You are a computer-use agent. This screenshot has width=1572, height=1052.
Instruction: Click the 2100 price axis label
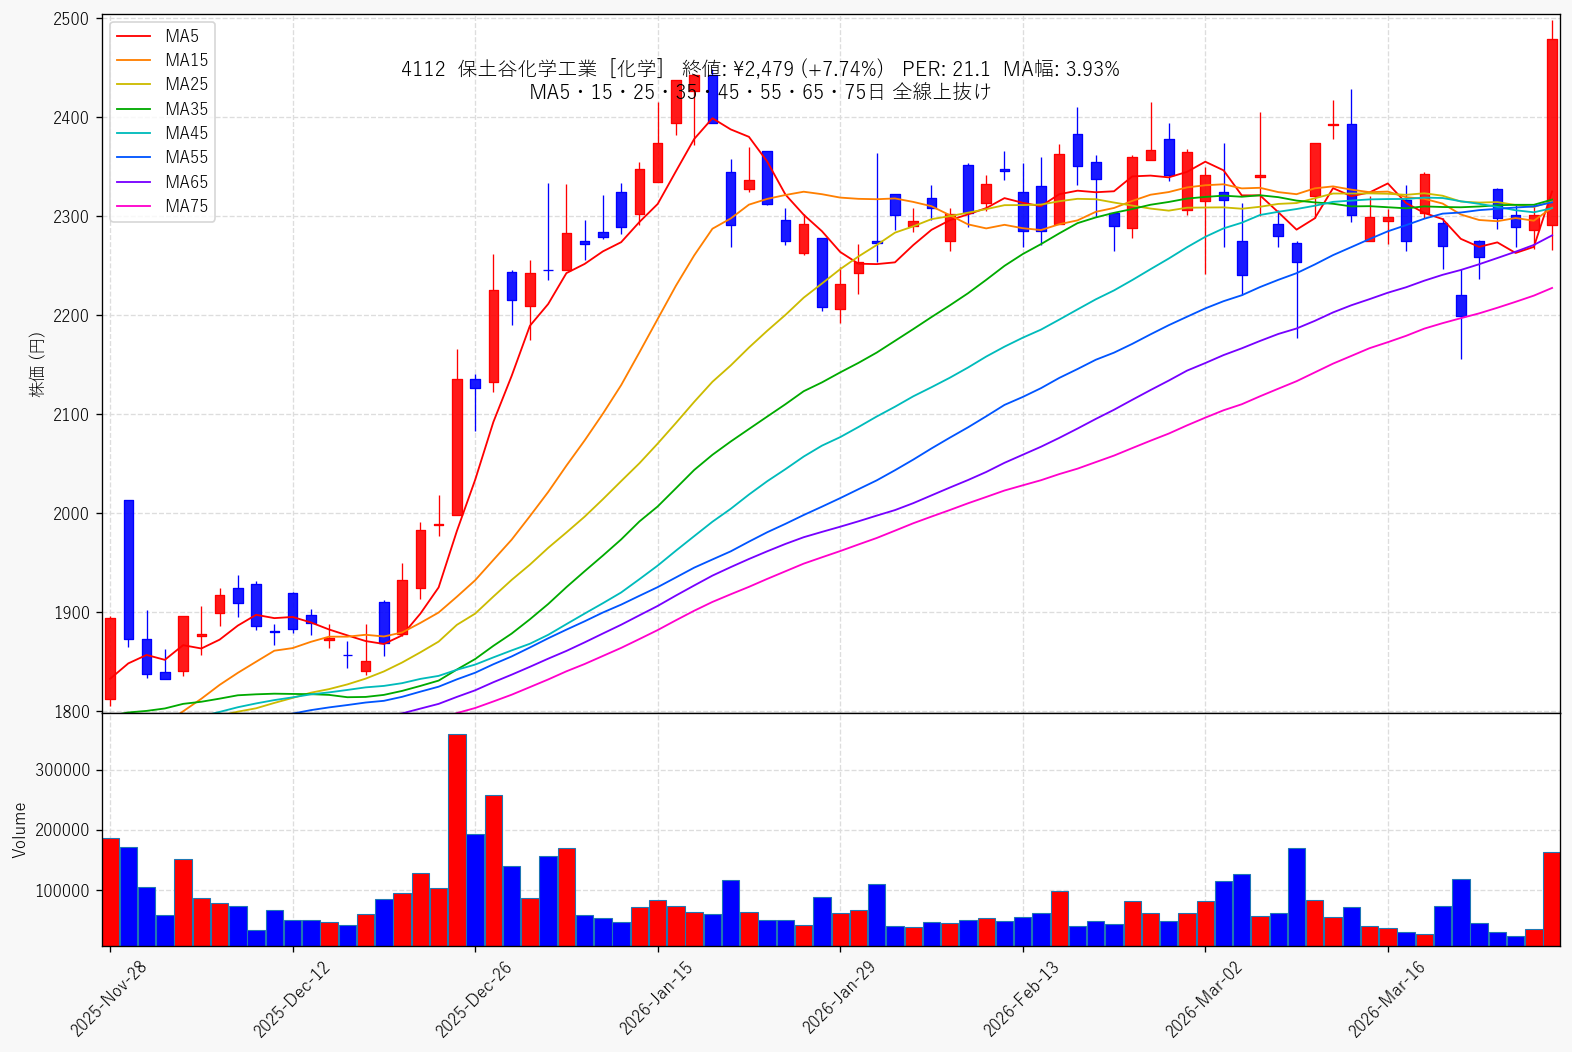pos(71,415)
